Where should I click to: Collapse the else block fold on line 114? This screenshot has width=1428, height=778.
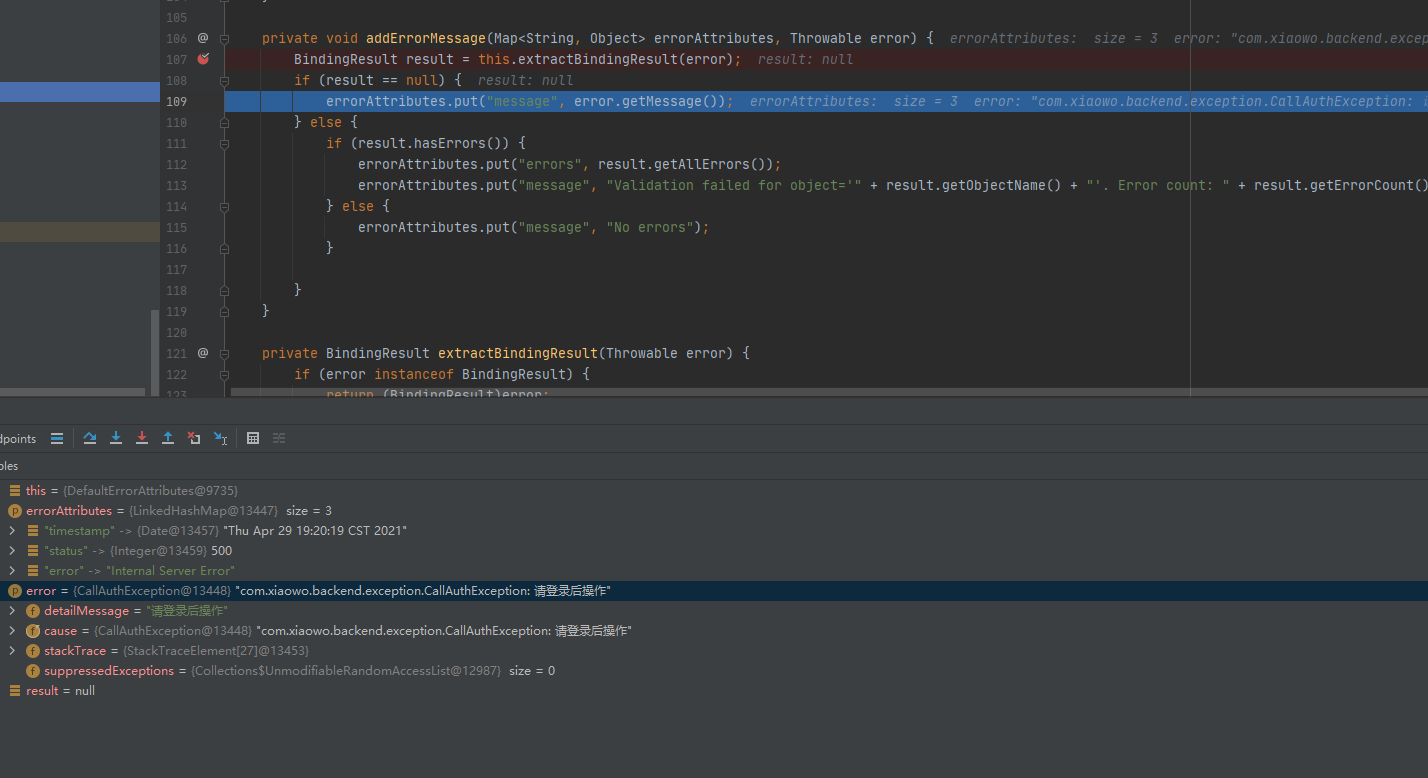tap(224, 206)
